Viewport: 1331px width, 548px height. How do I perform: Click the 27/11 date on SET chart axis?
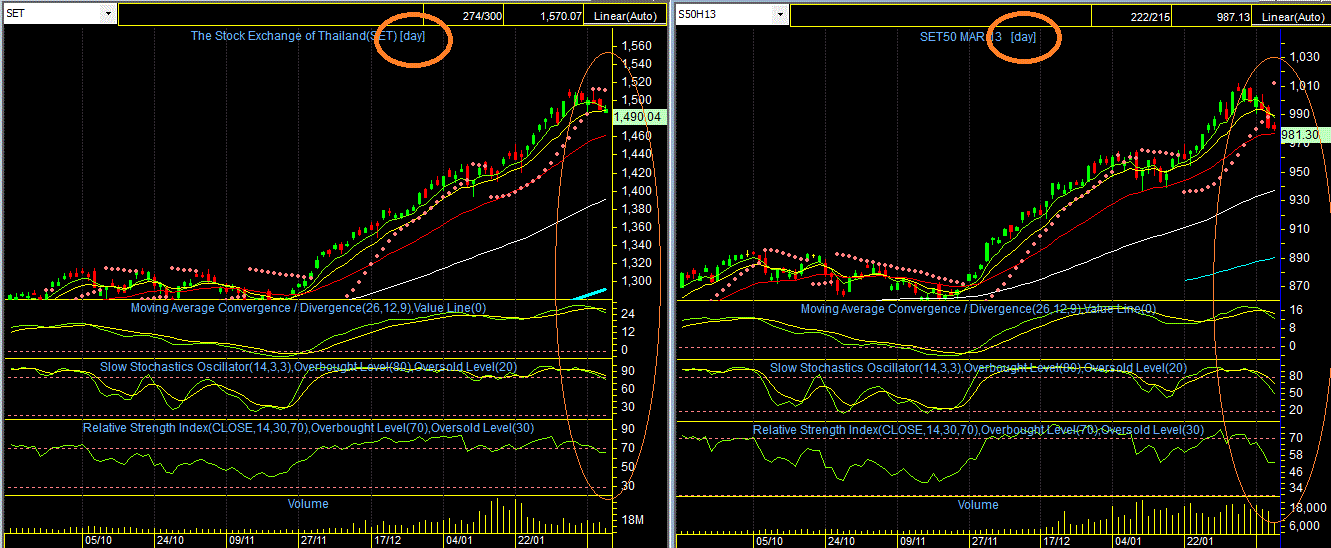(x=314, y=540)
